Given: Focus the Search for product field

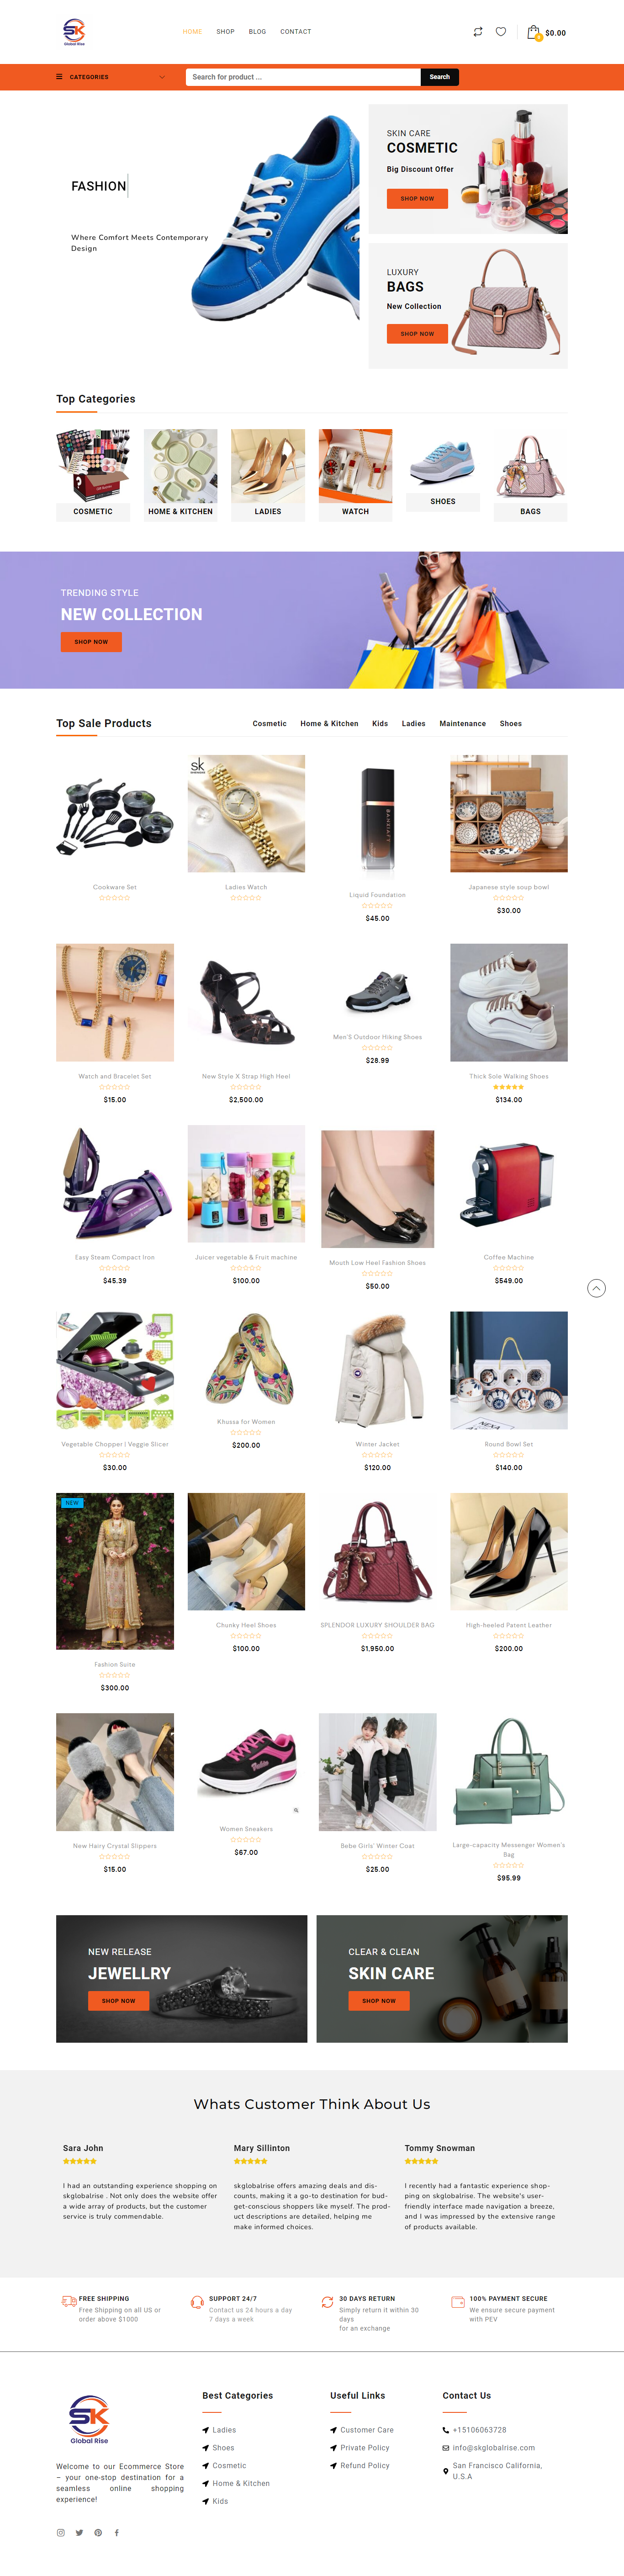Looking at the screenshot, I should (x=303, y=77).
